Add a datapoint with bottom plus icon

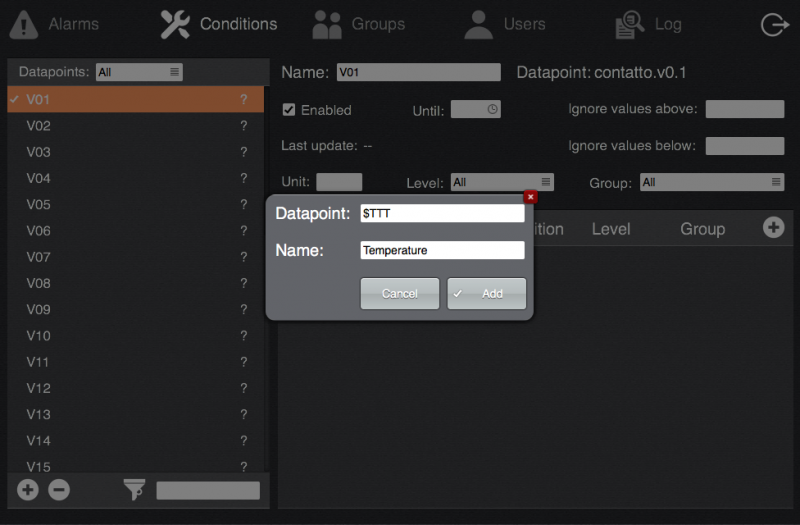28,490
